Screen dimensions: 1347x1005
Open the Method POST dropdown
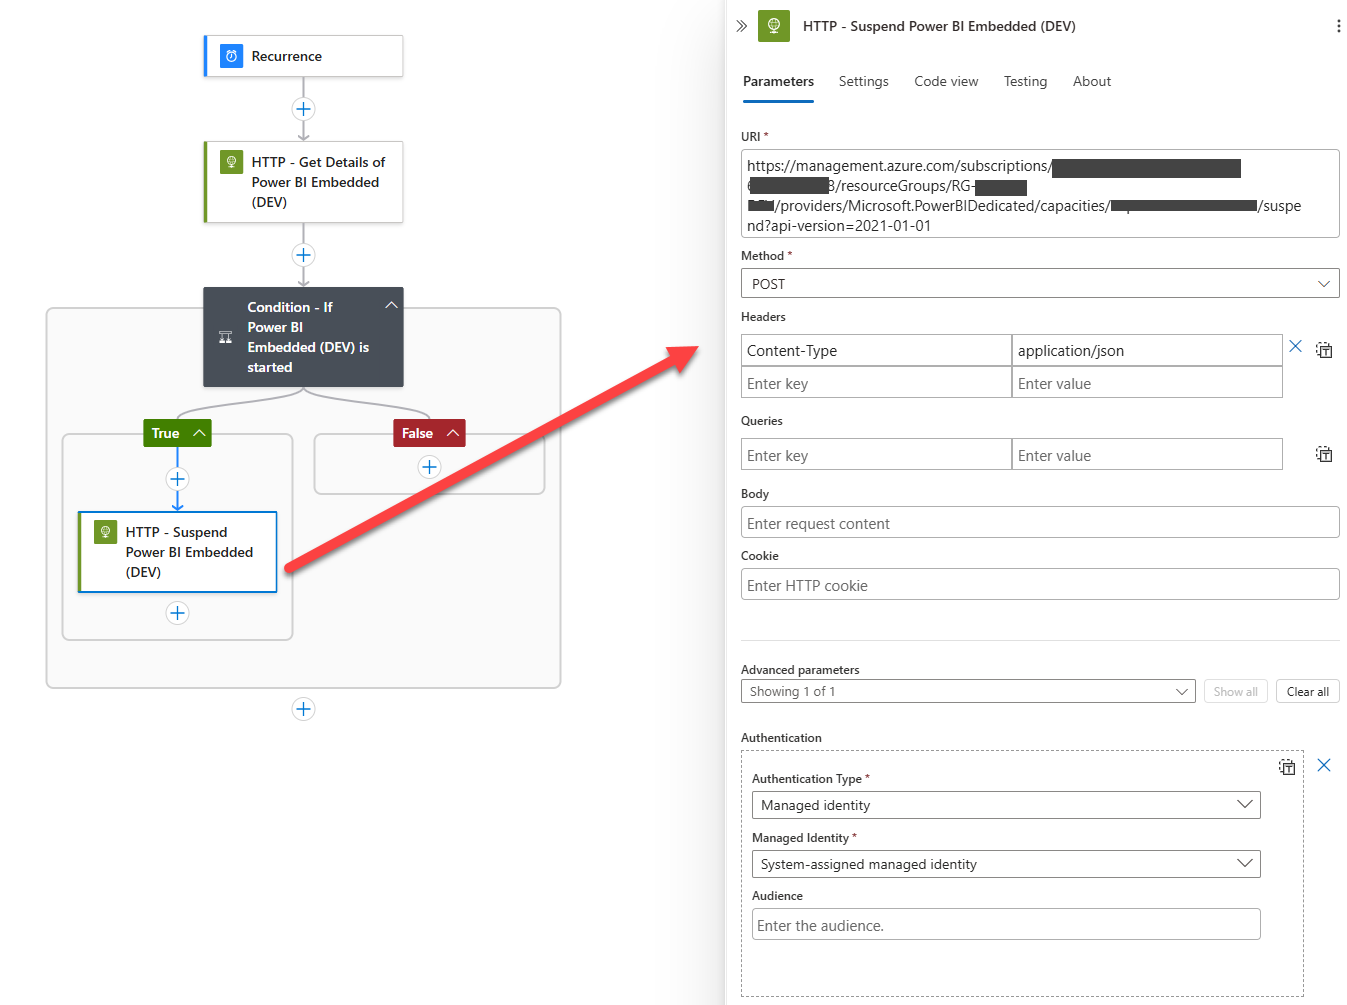pyautogui.click(x=1039, y=284)
